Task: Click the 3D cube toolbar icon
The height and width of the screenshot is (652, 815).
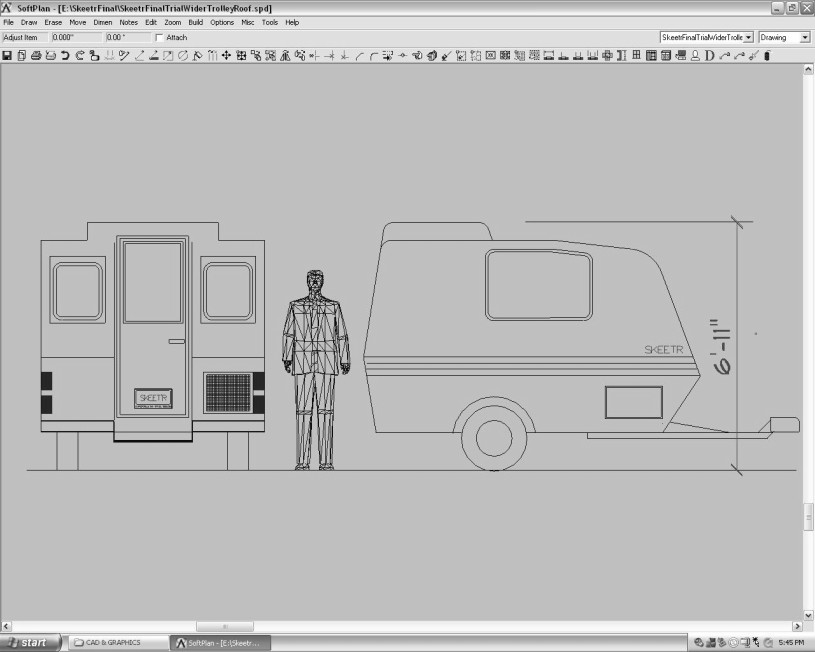Action: pyautogui.click(x=431, y=56)
